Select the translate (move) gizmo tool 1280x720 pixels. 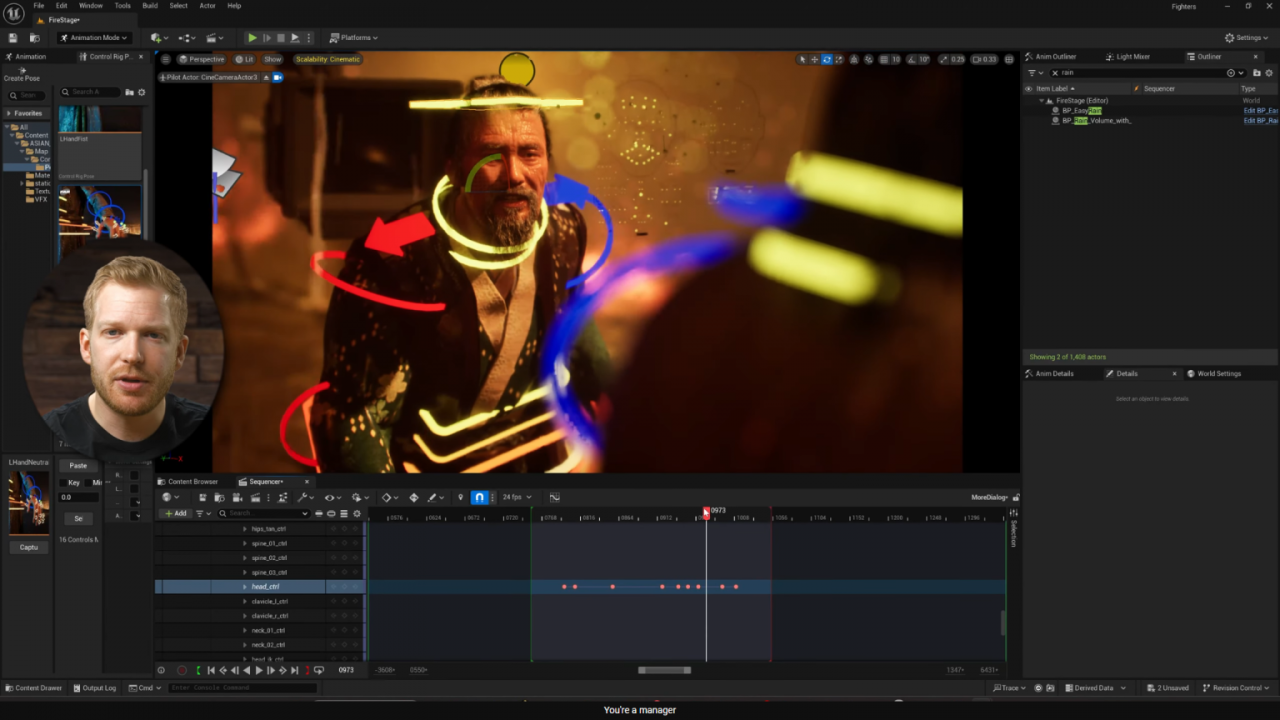(x=815, y=60)
